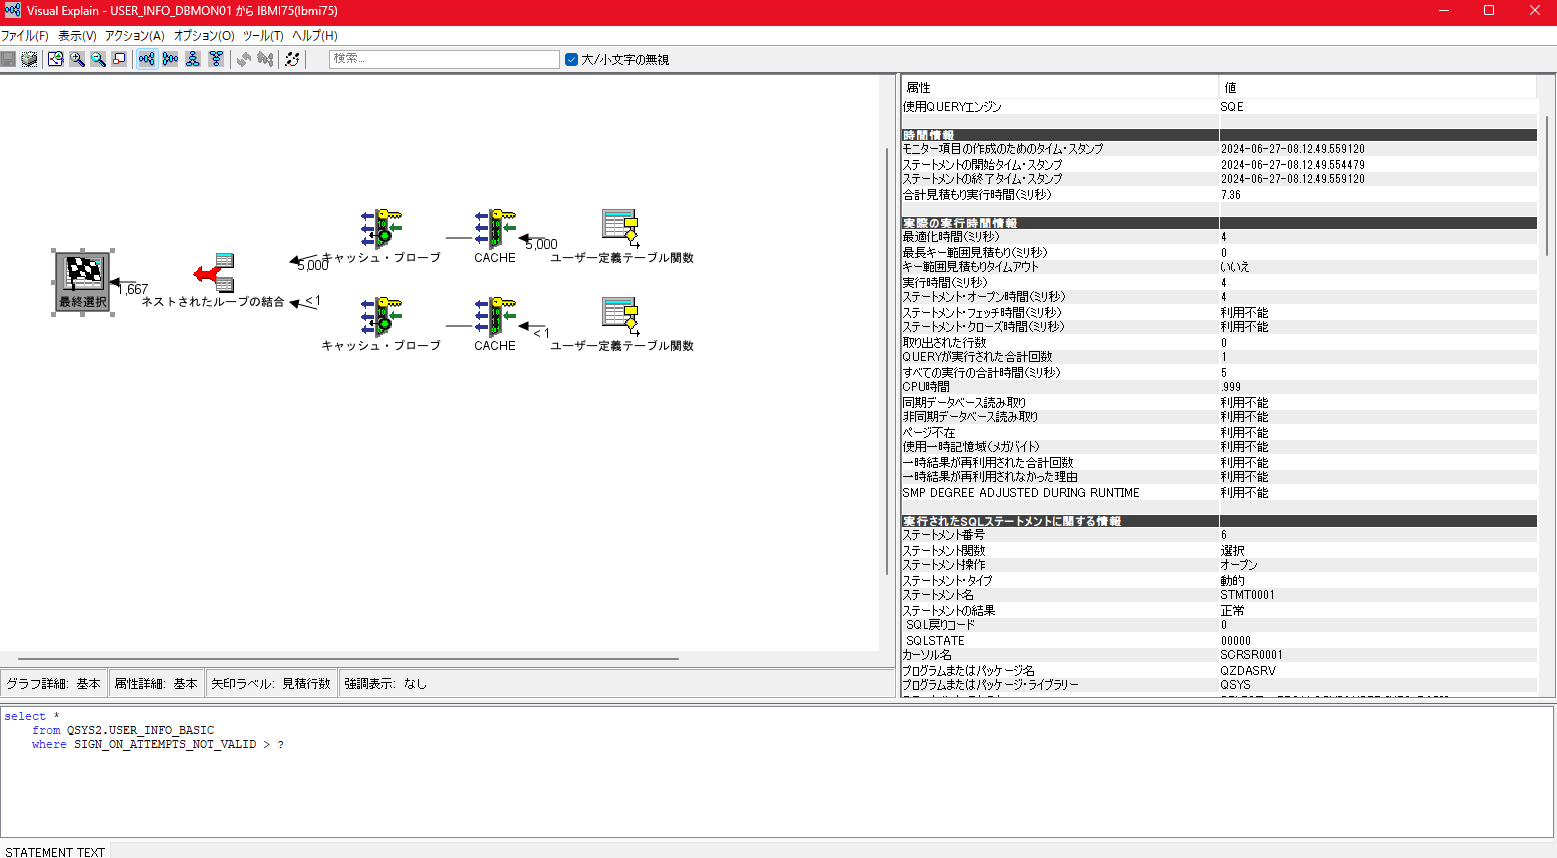1557x858 pixels.
Task: Select the 最終選択 checkered flag node
Action: coord(83,282)
